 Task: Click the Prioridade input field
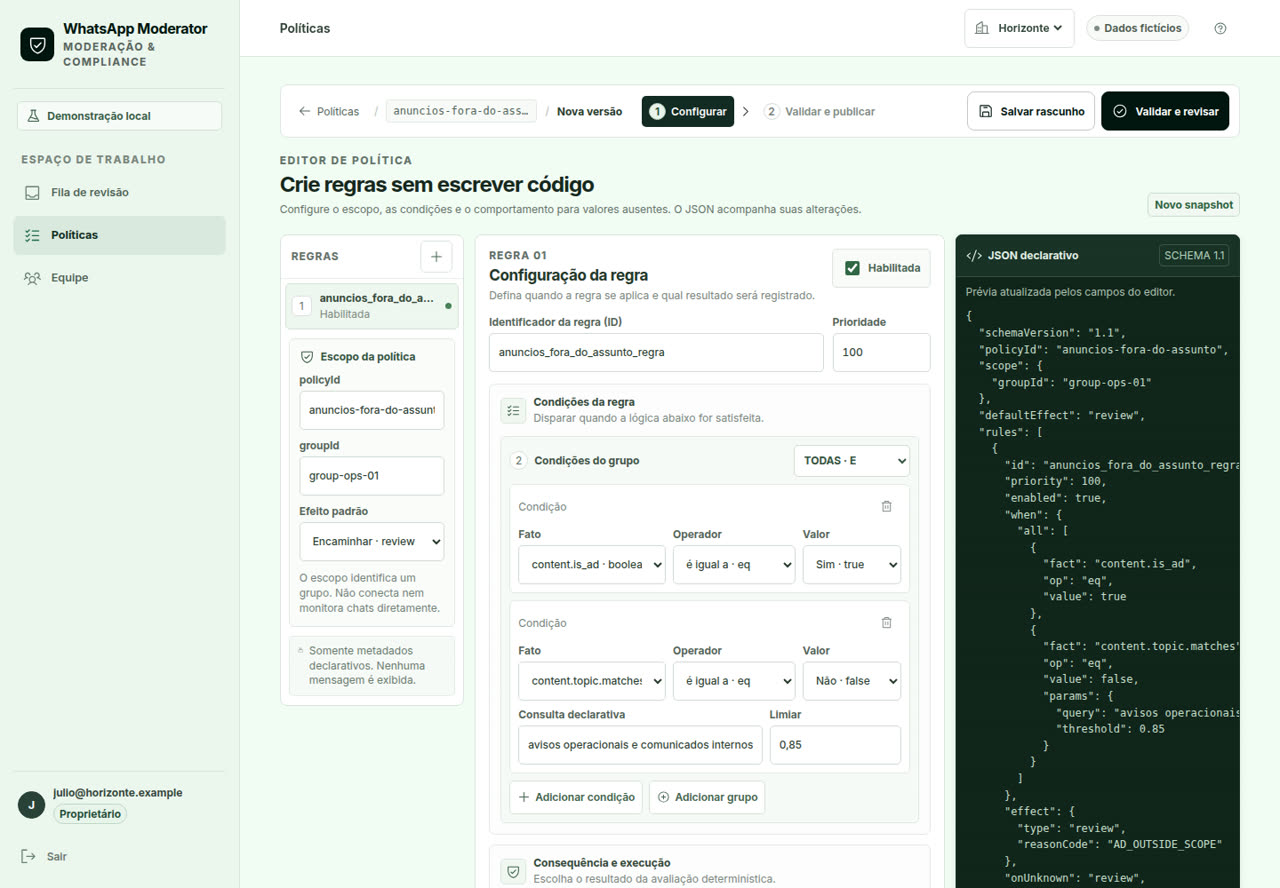[x=881, y=352]
